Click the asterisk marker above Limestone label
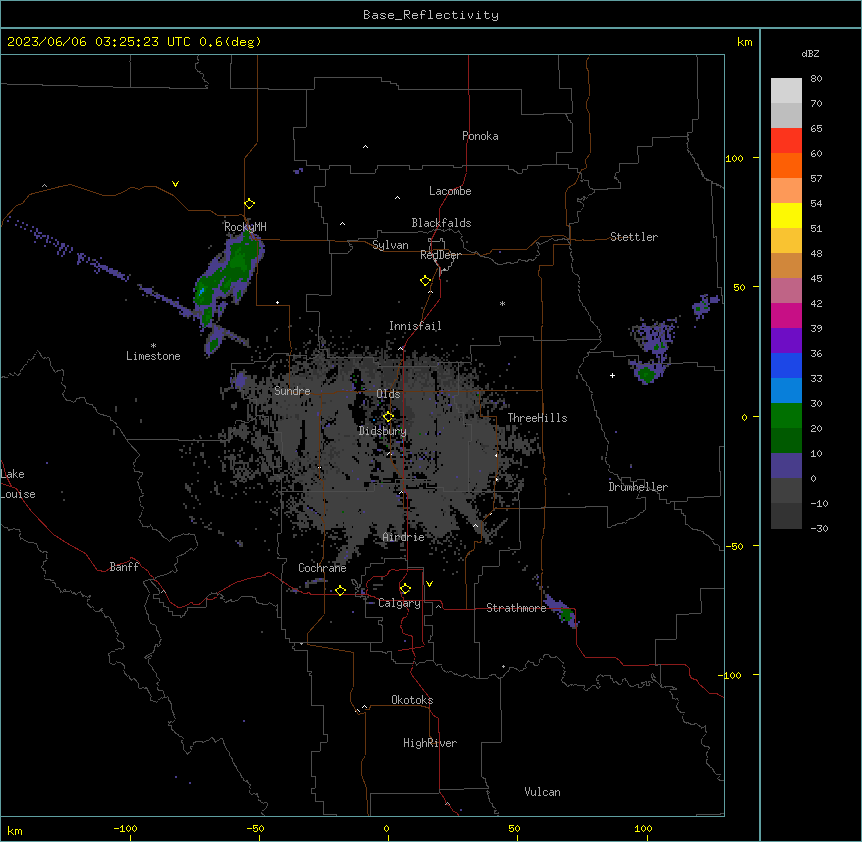Image resolution: width=862 pixels, height=842 pixels. pos(153,346)
